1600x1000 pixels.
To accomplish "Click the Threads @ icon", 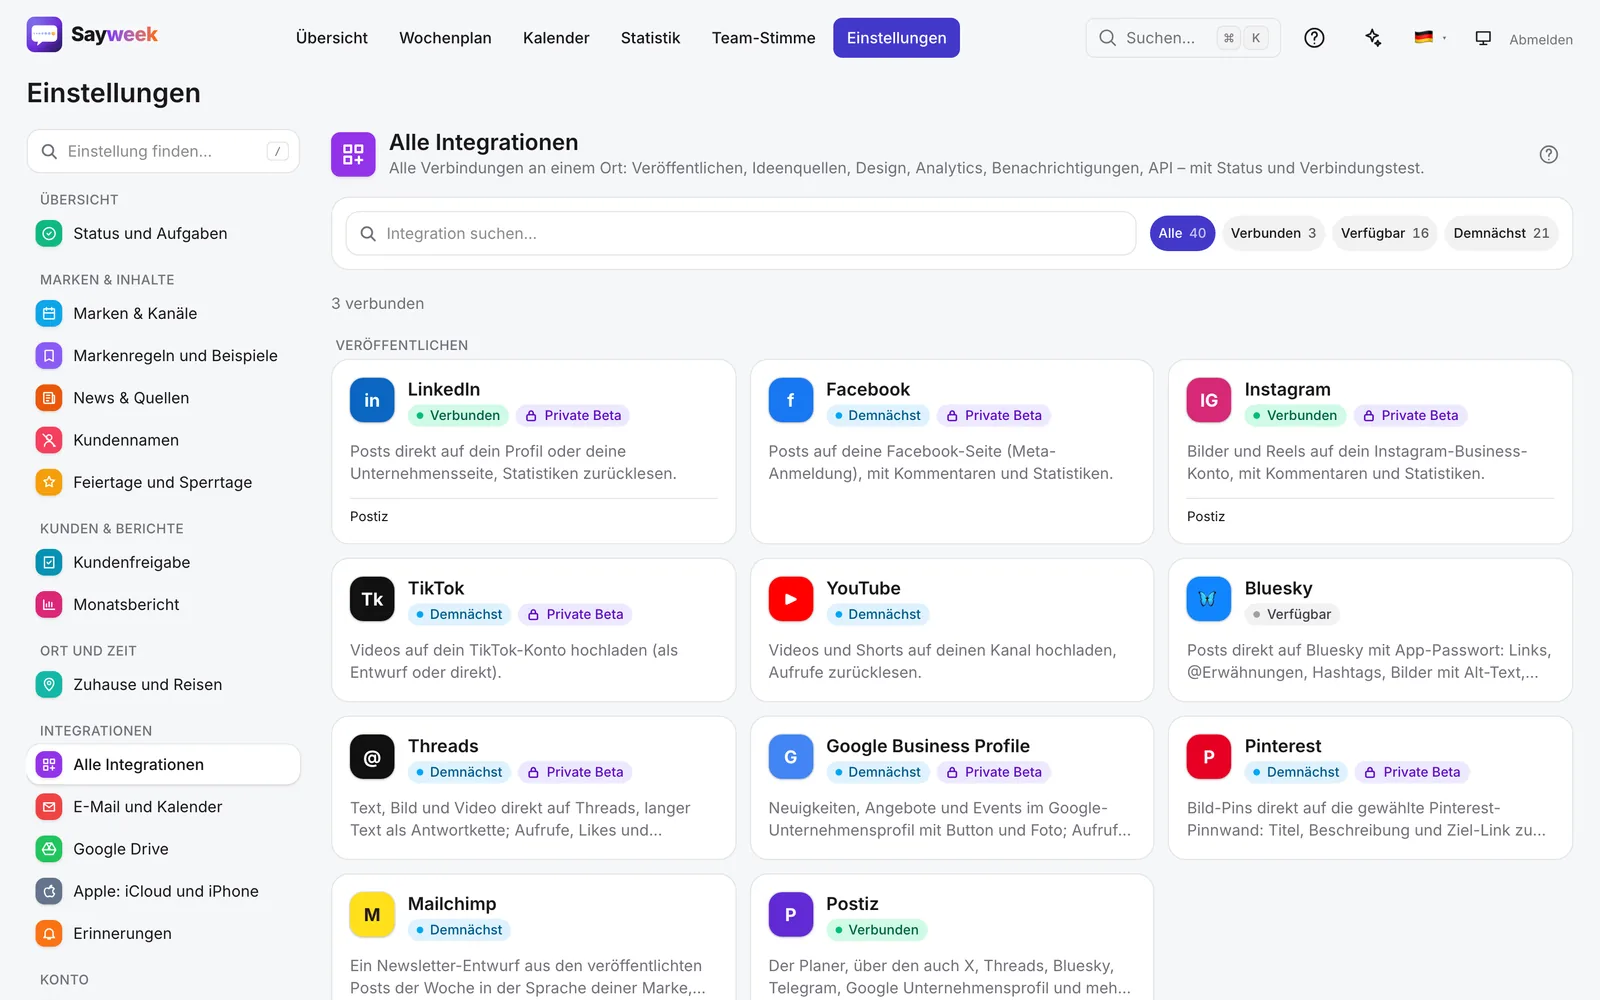I will [372, 757].
